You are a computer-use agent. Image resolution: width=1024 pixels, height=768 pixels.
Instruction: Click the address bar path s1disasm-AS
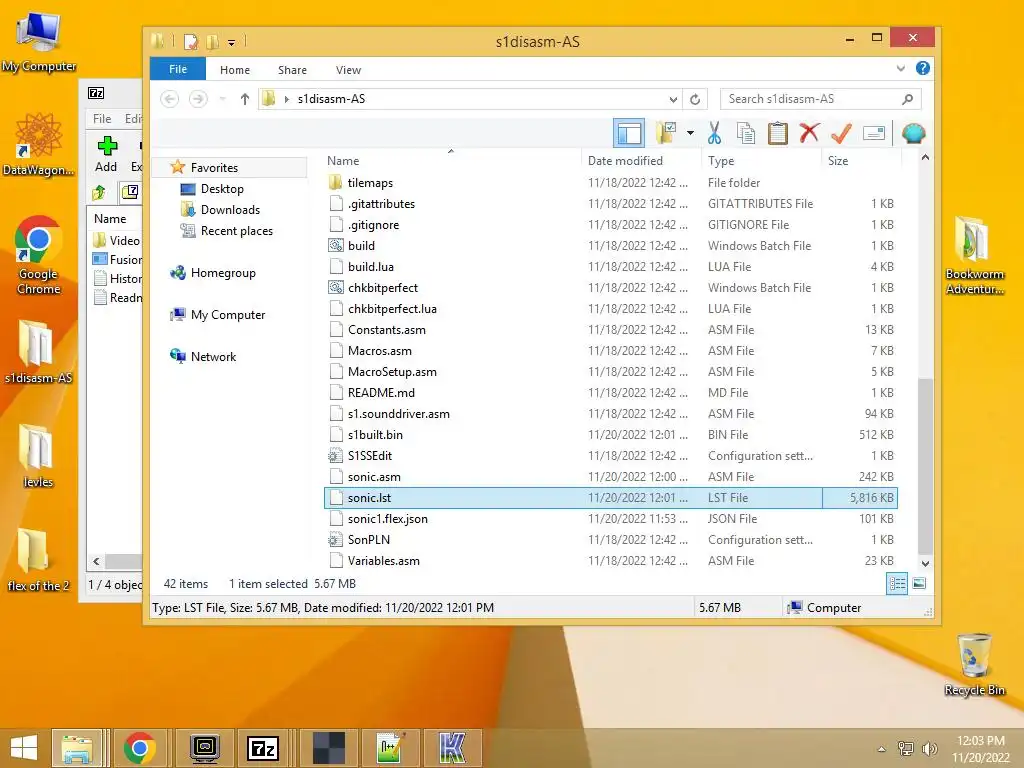[331, 99]
